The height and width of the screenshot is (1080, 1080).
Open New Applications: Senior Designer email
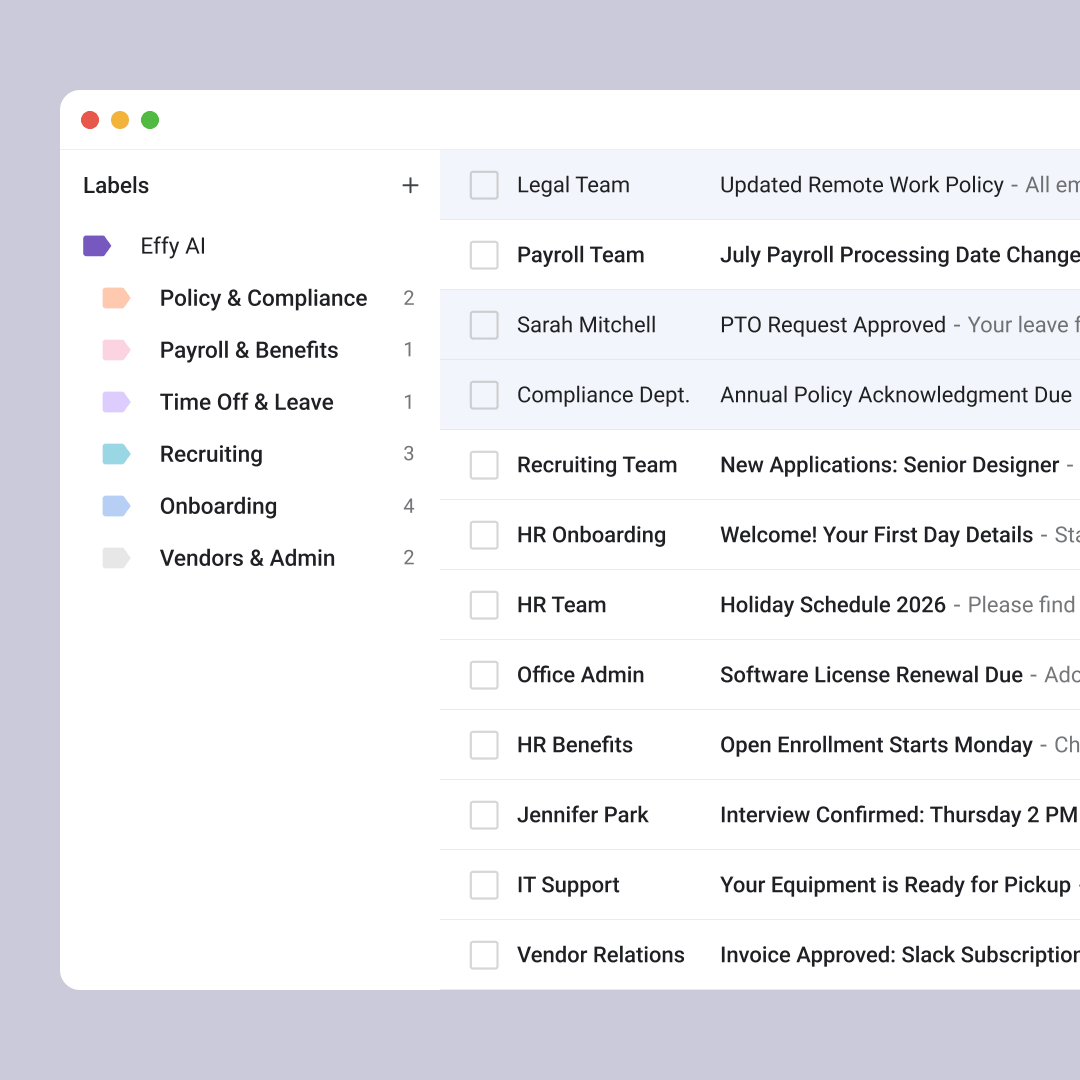tap(889, 465)
